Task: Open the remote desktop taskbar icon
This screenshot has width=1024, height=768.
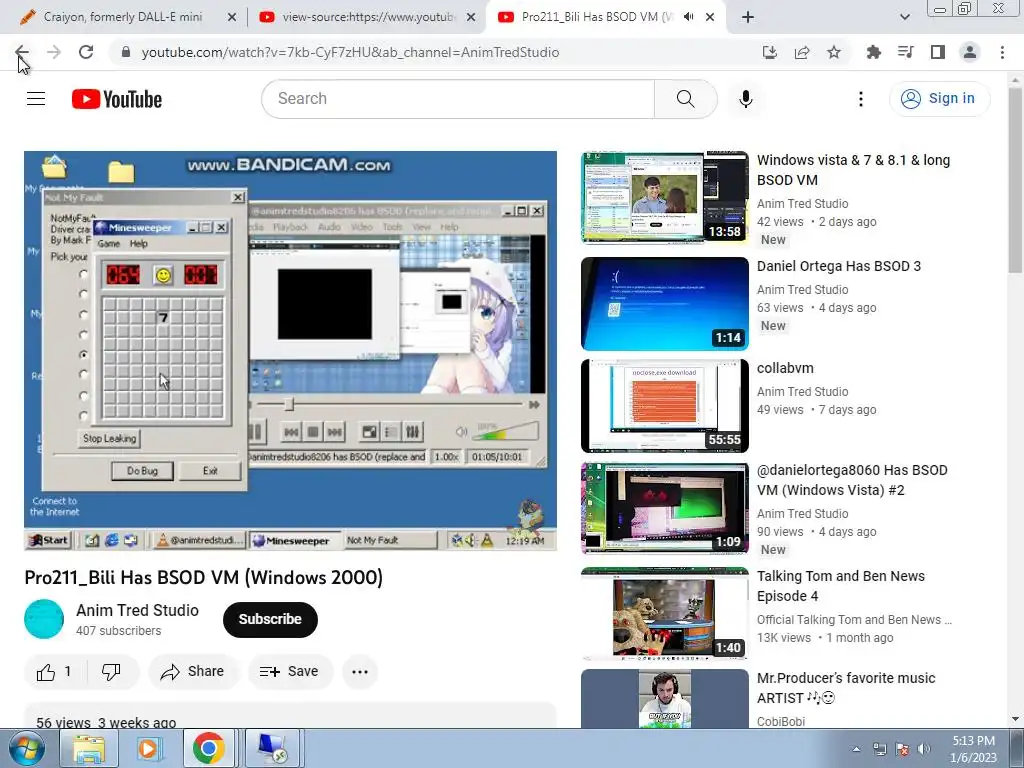Action: click(272, 748)
